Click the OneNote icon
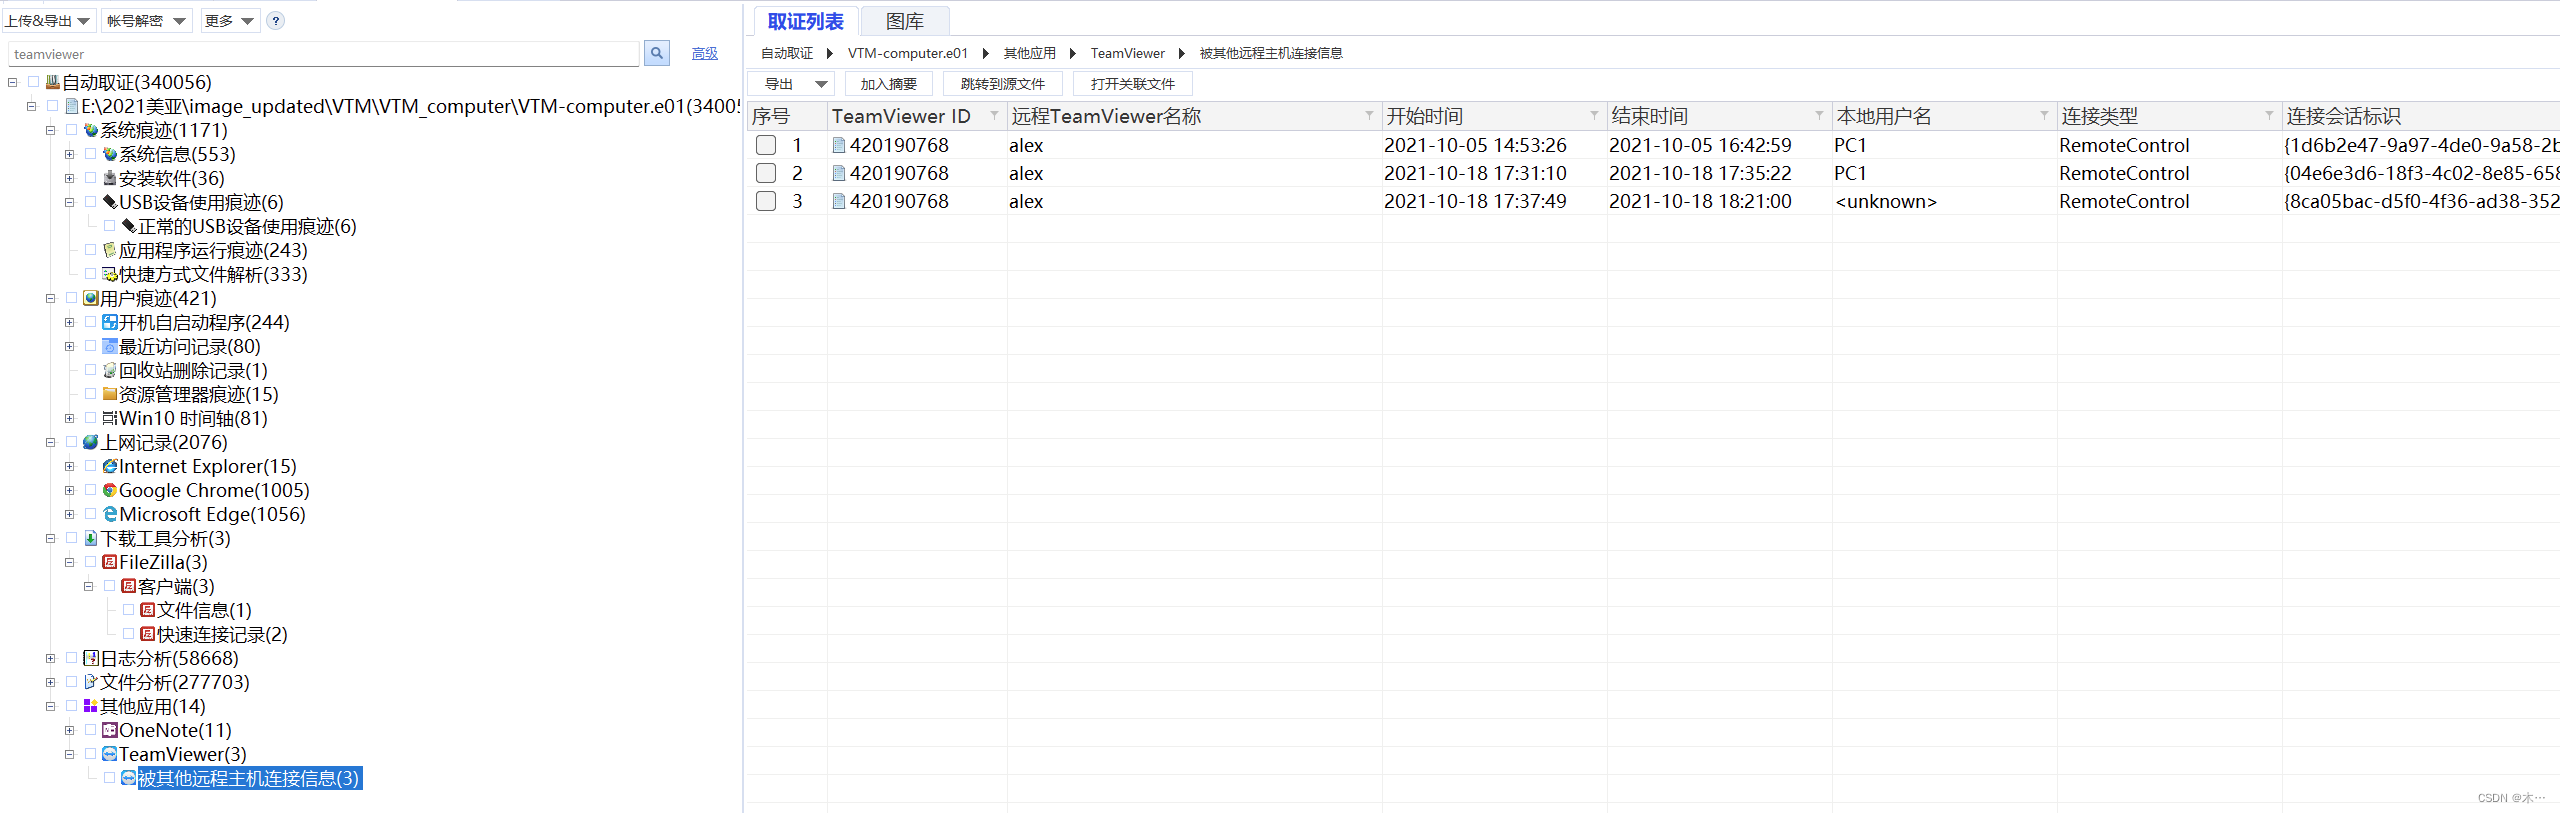Image resolution: width=2560 pixels, height=813 pixels. 110,730
